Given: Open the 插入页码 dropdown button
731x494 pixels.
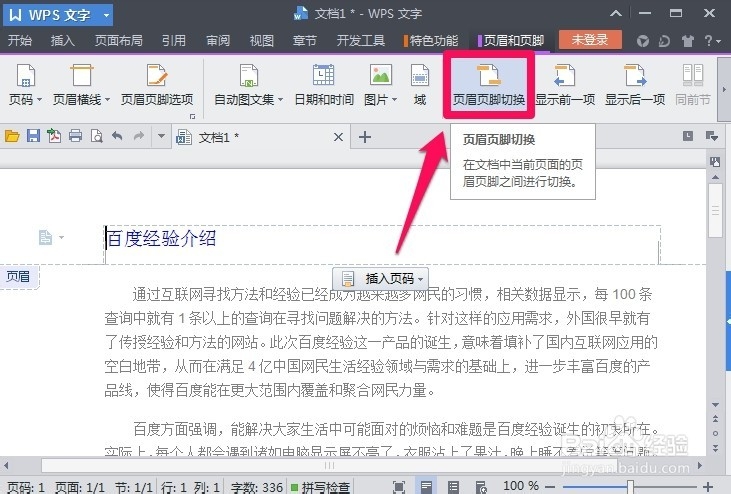Looking at the screenshot, I should tap(380, 278).
